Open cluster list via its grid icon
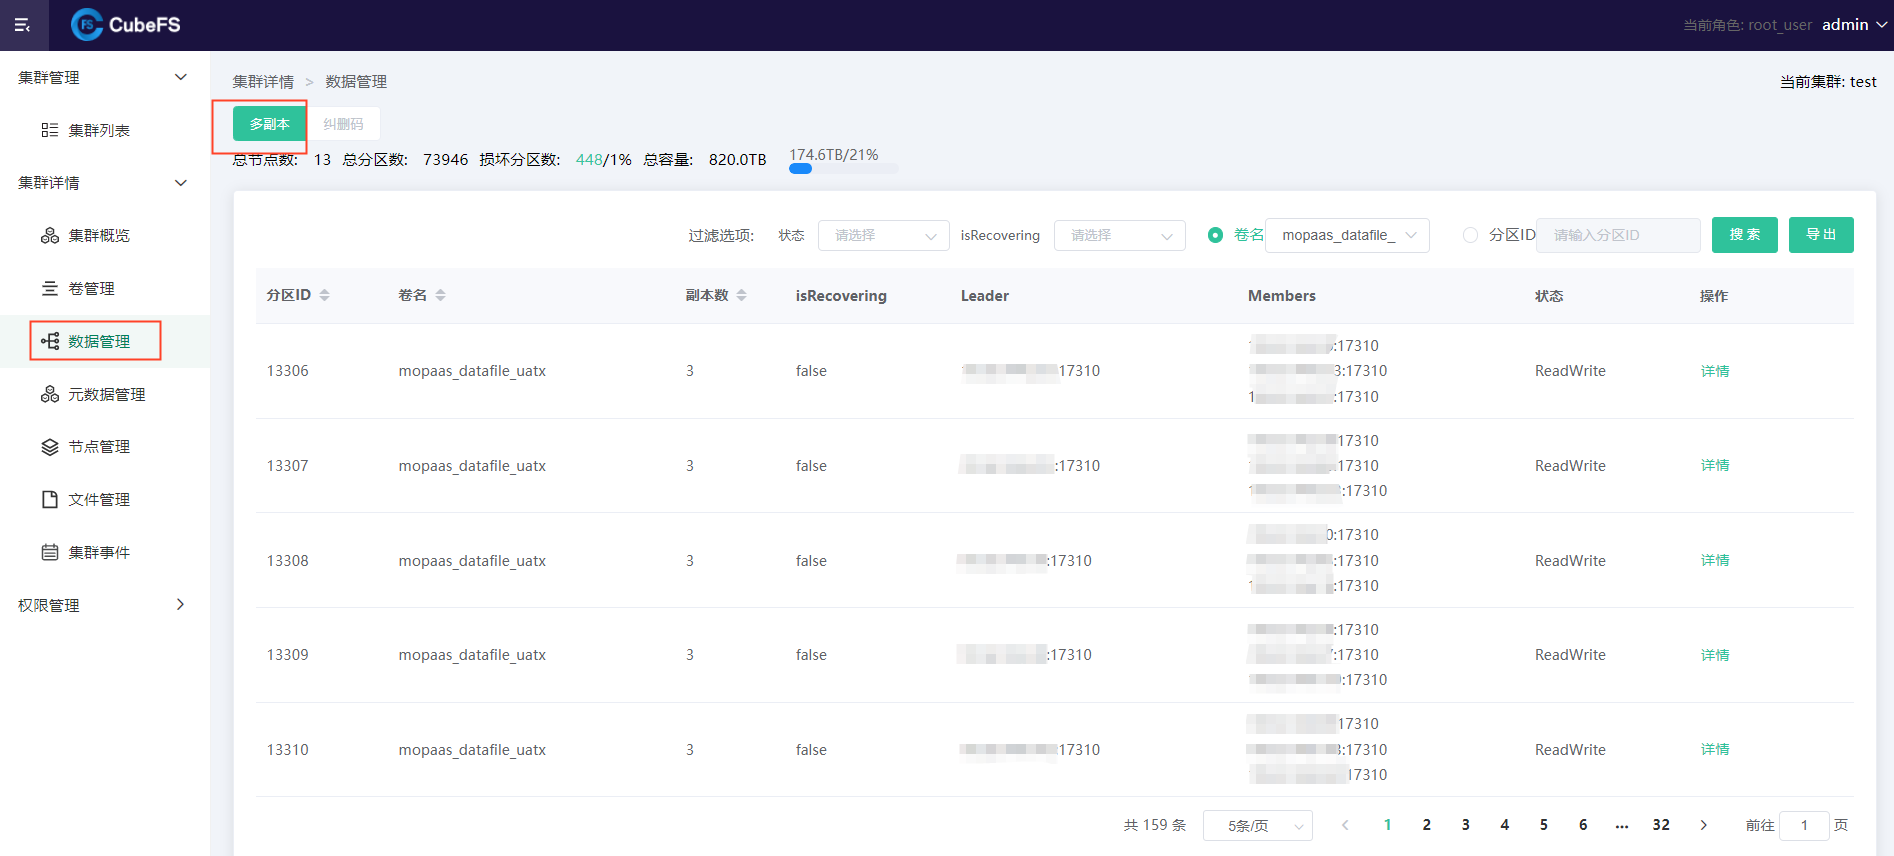 point(50,130)
